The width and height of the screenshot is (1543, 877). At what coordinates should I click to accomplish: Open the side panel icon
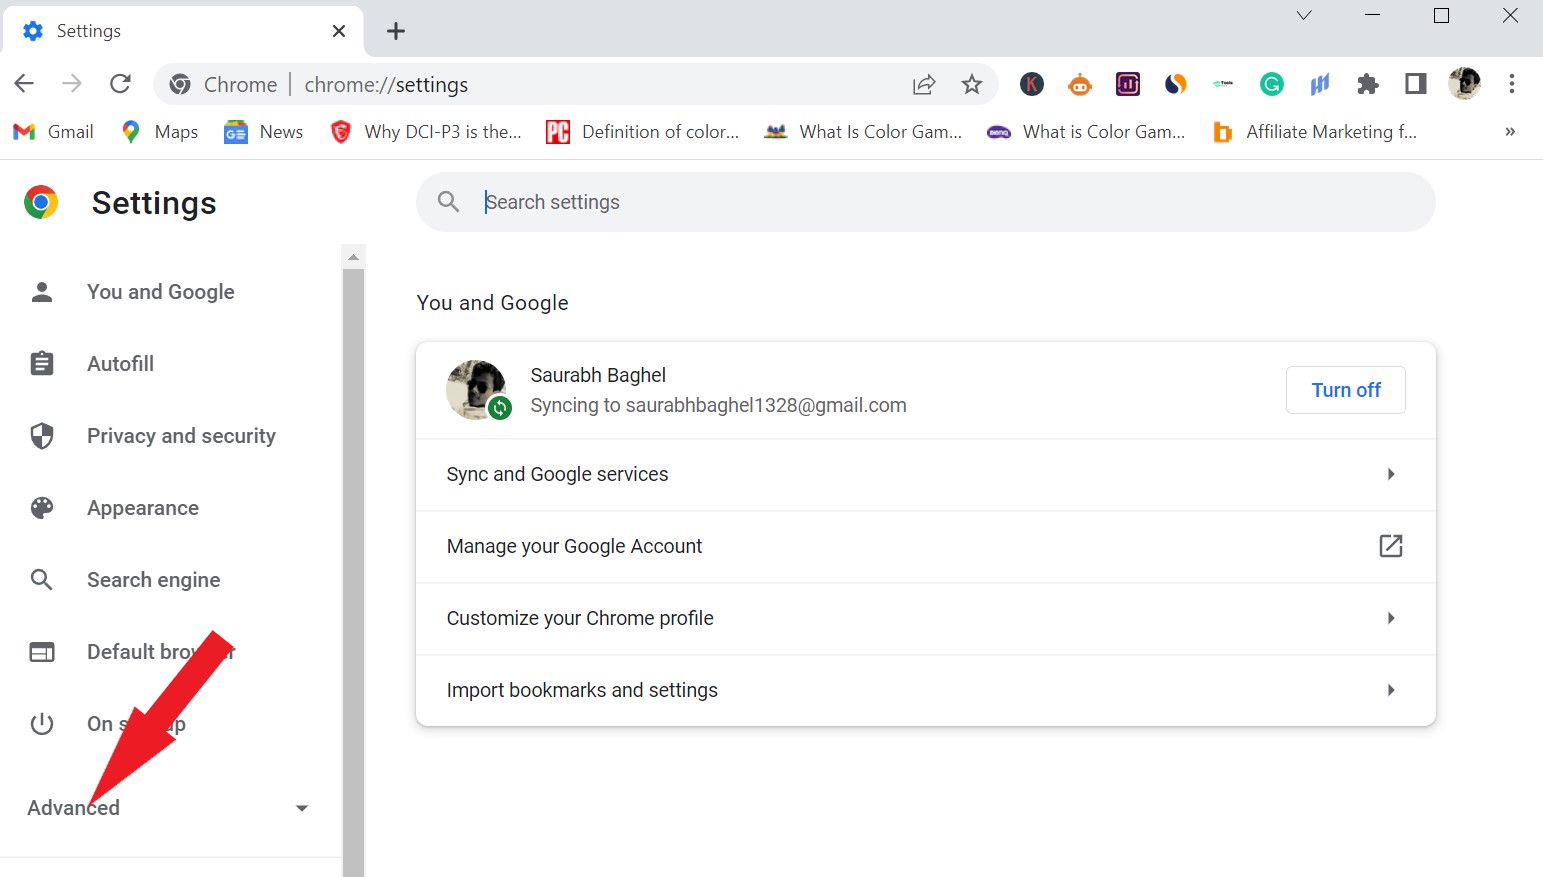(x=1415, y=84)
